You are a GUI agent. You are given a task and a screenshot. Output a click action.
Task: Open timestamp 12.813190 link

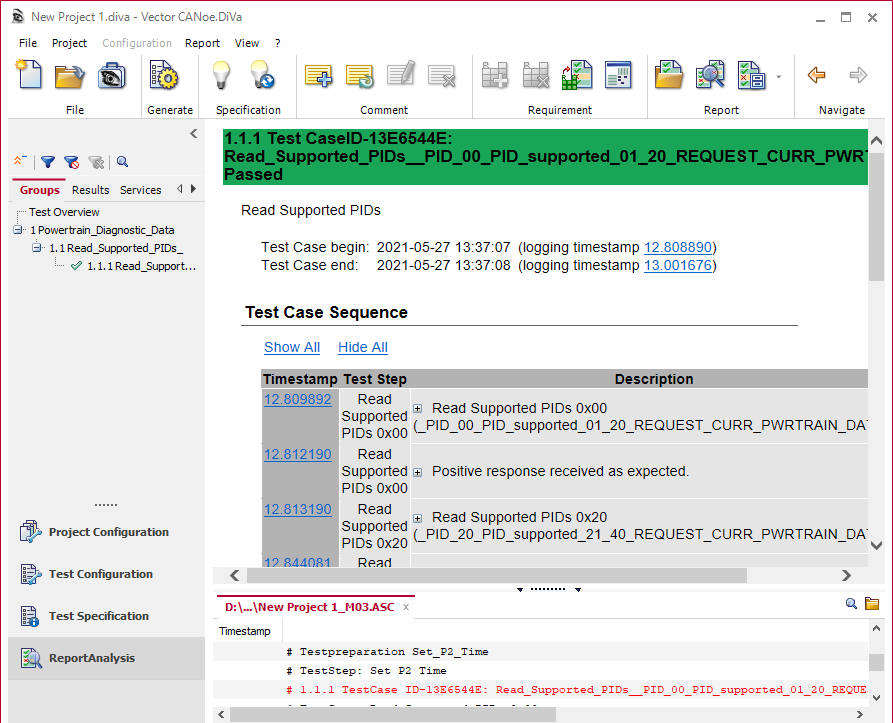298,509
